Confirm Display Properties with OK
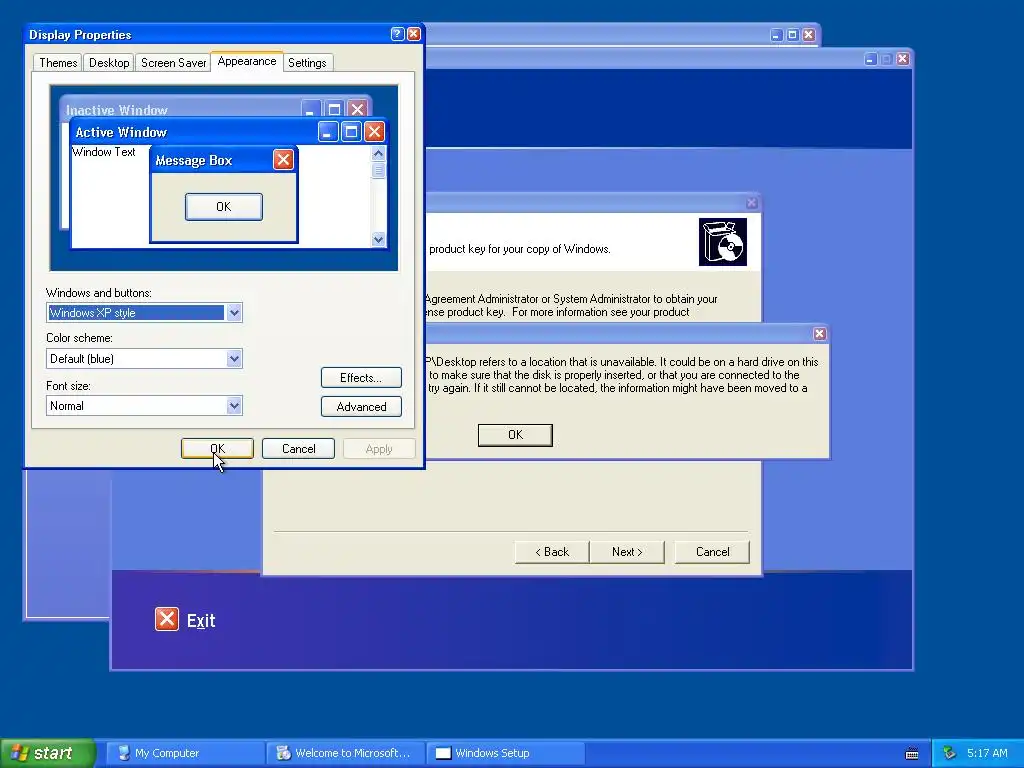The width and height of the screenshot is (1024, 768). pos(217,449)
